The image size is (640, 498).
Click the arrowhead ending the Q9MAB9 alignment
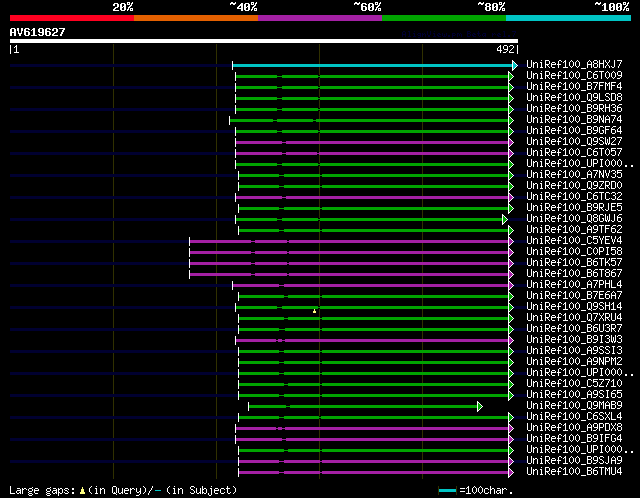[480, 407]
